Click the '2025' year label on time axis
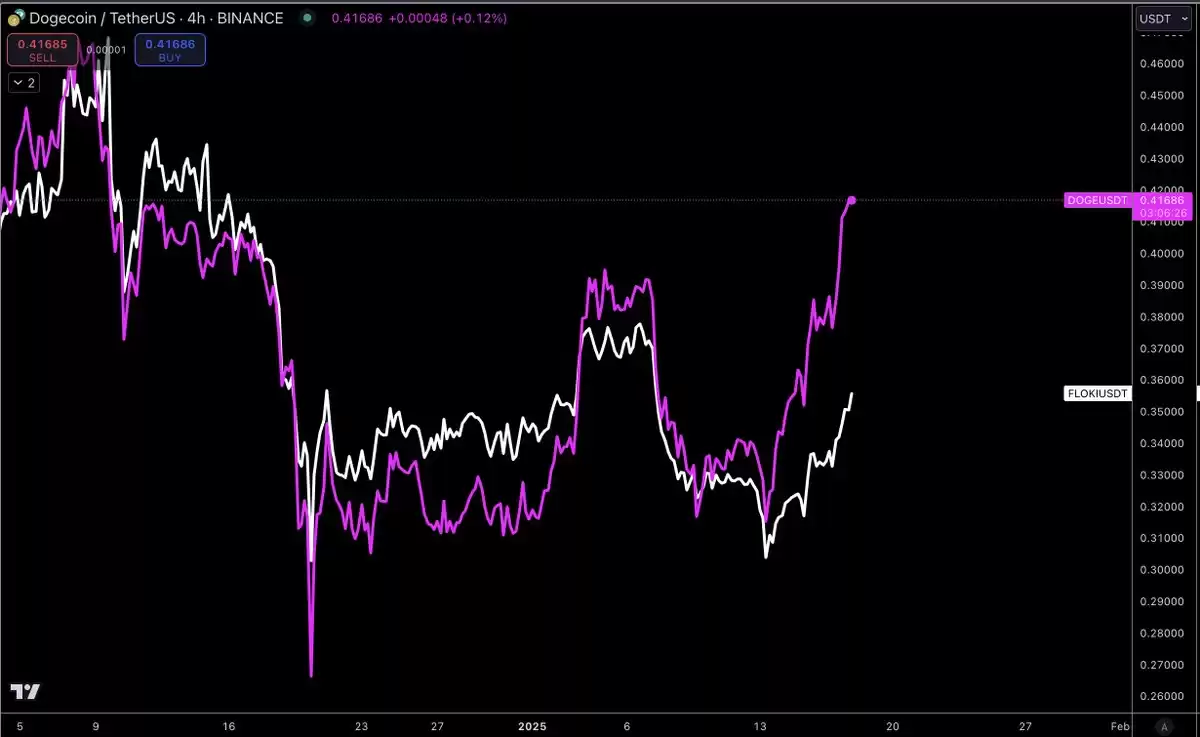 [532, 726]
